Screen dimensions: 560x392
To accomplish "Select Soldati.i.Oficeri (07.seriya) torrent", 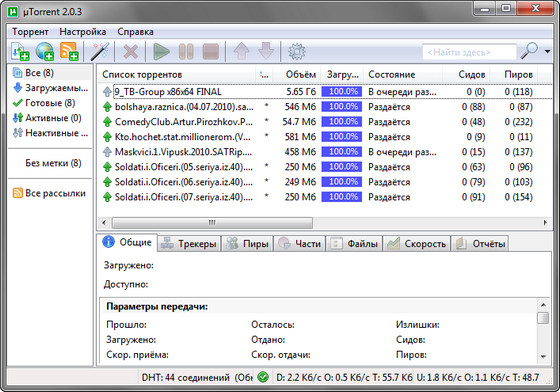I will [325, 197].
